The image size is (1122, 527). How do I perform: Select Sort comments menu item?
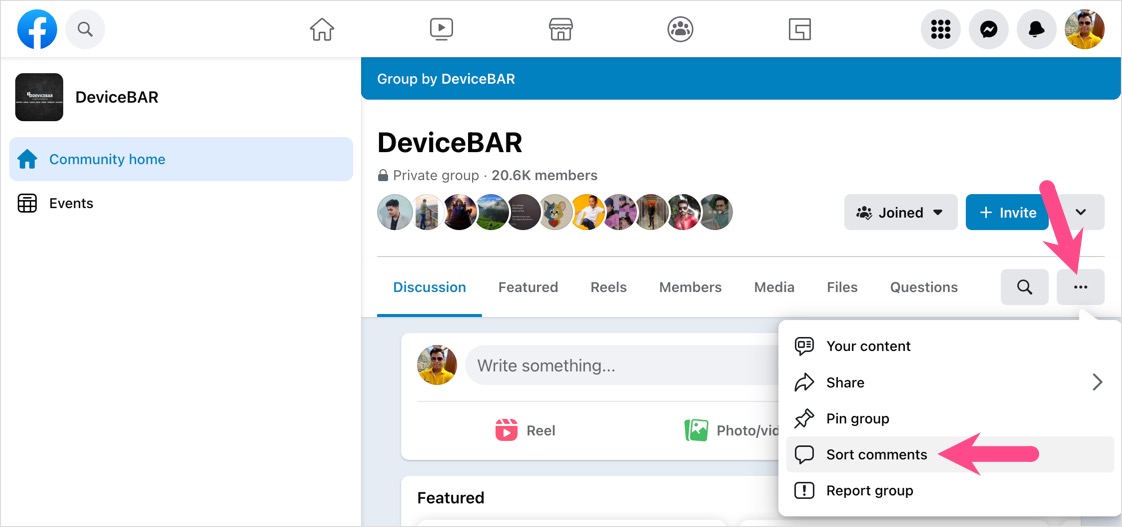950,455
